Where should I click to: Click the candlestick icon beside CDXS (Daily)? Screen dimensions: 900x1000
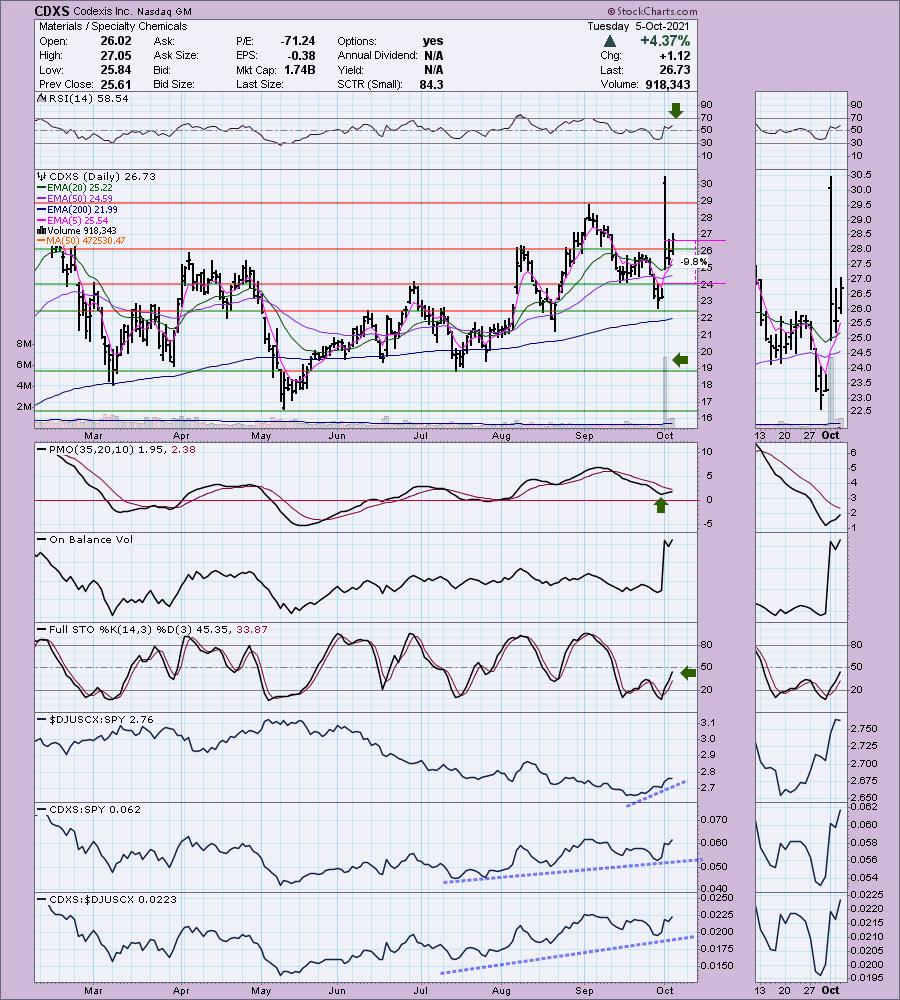click(41, 176)
